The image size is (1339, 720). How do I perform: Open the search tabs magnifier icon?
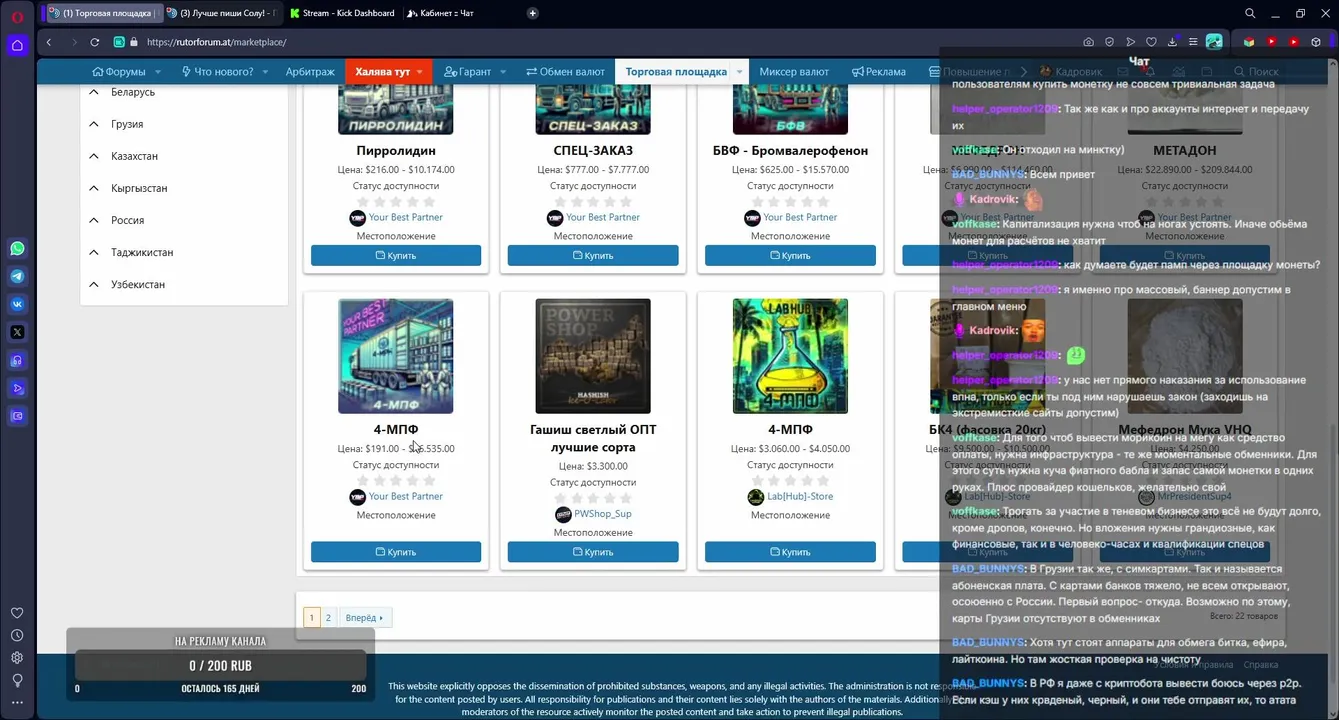point(1250,13)
